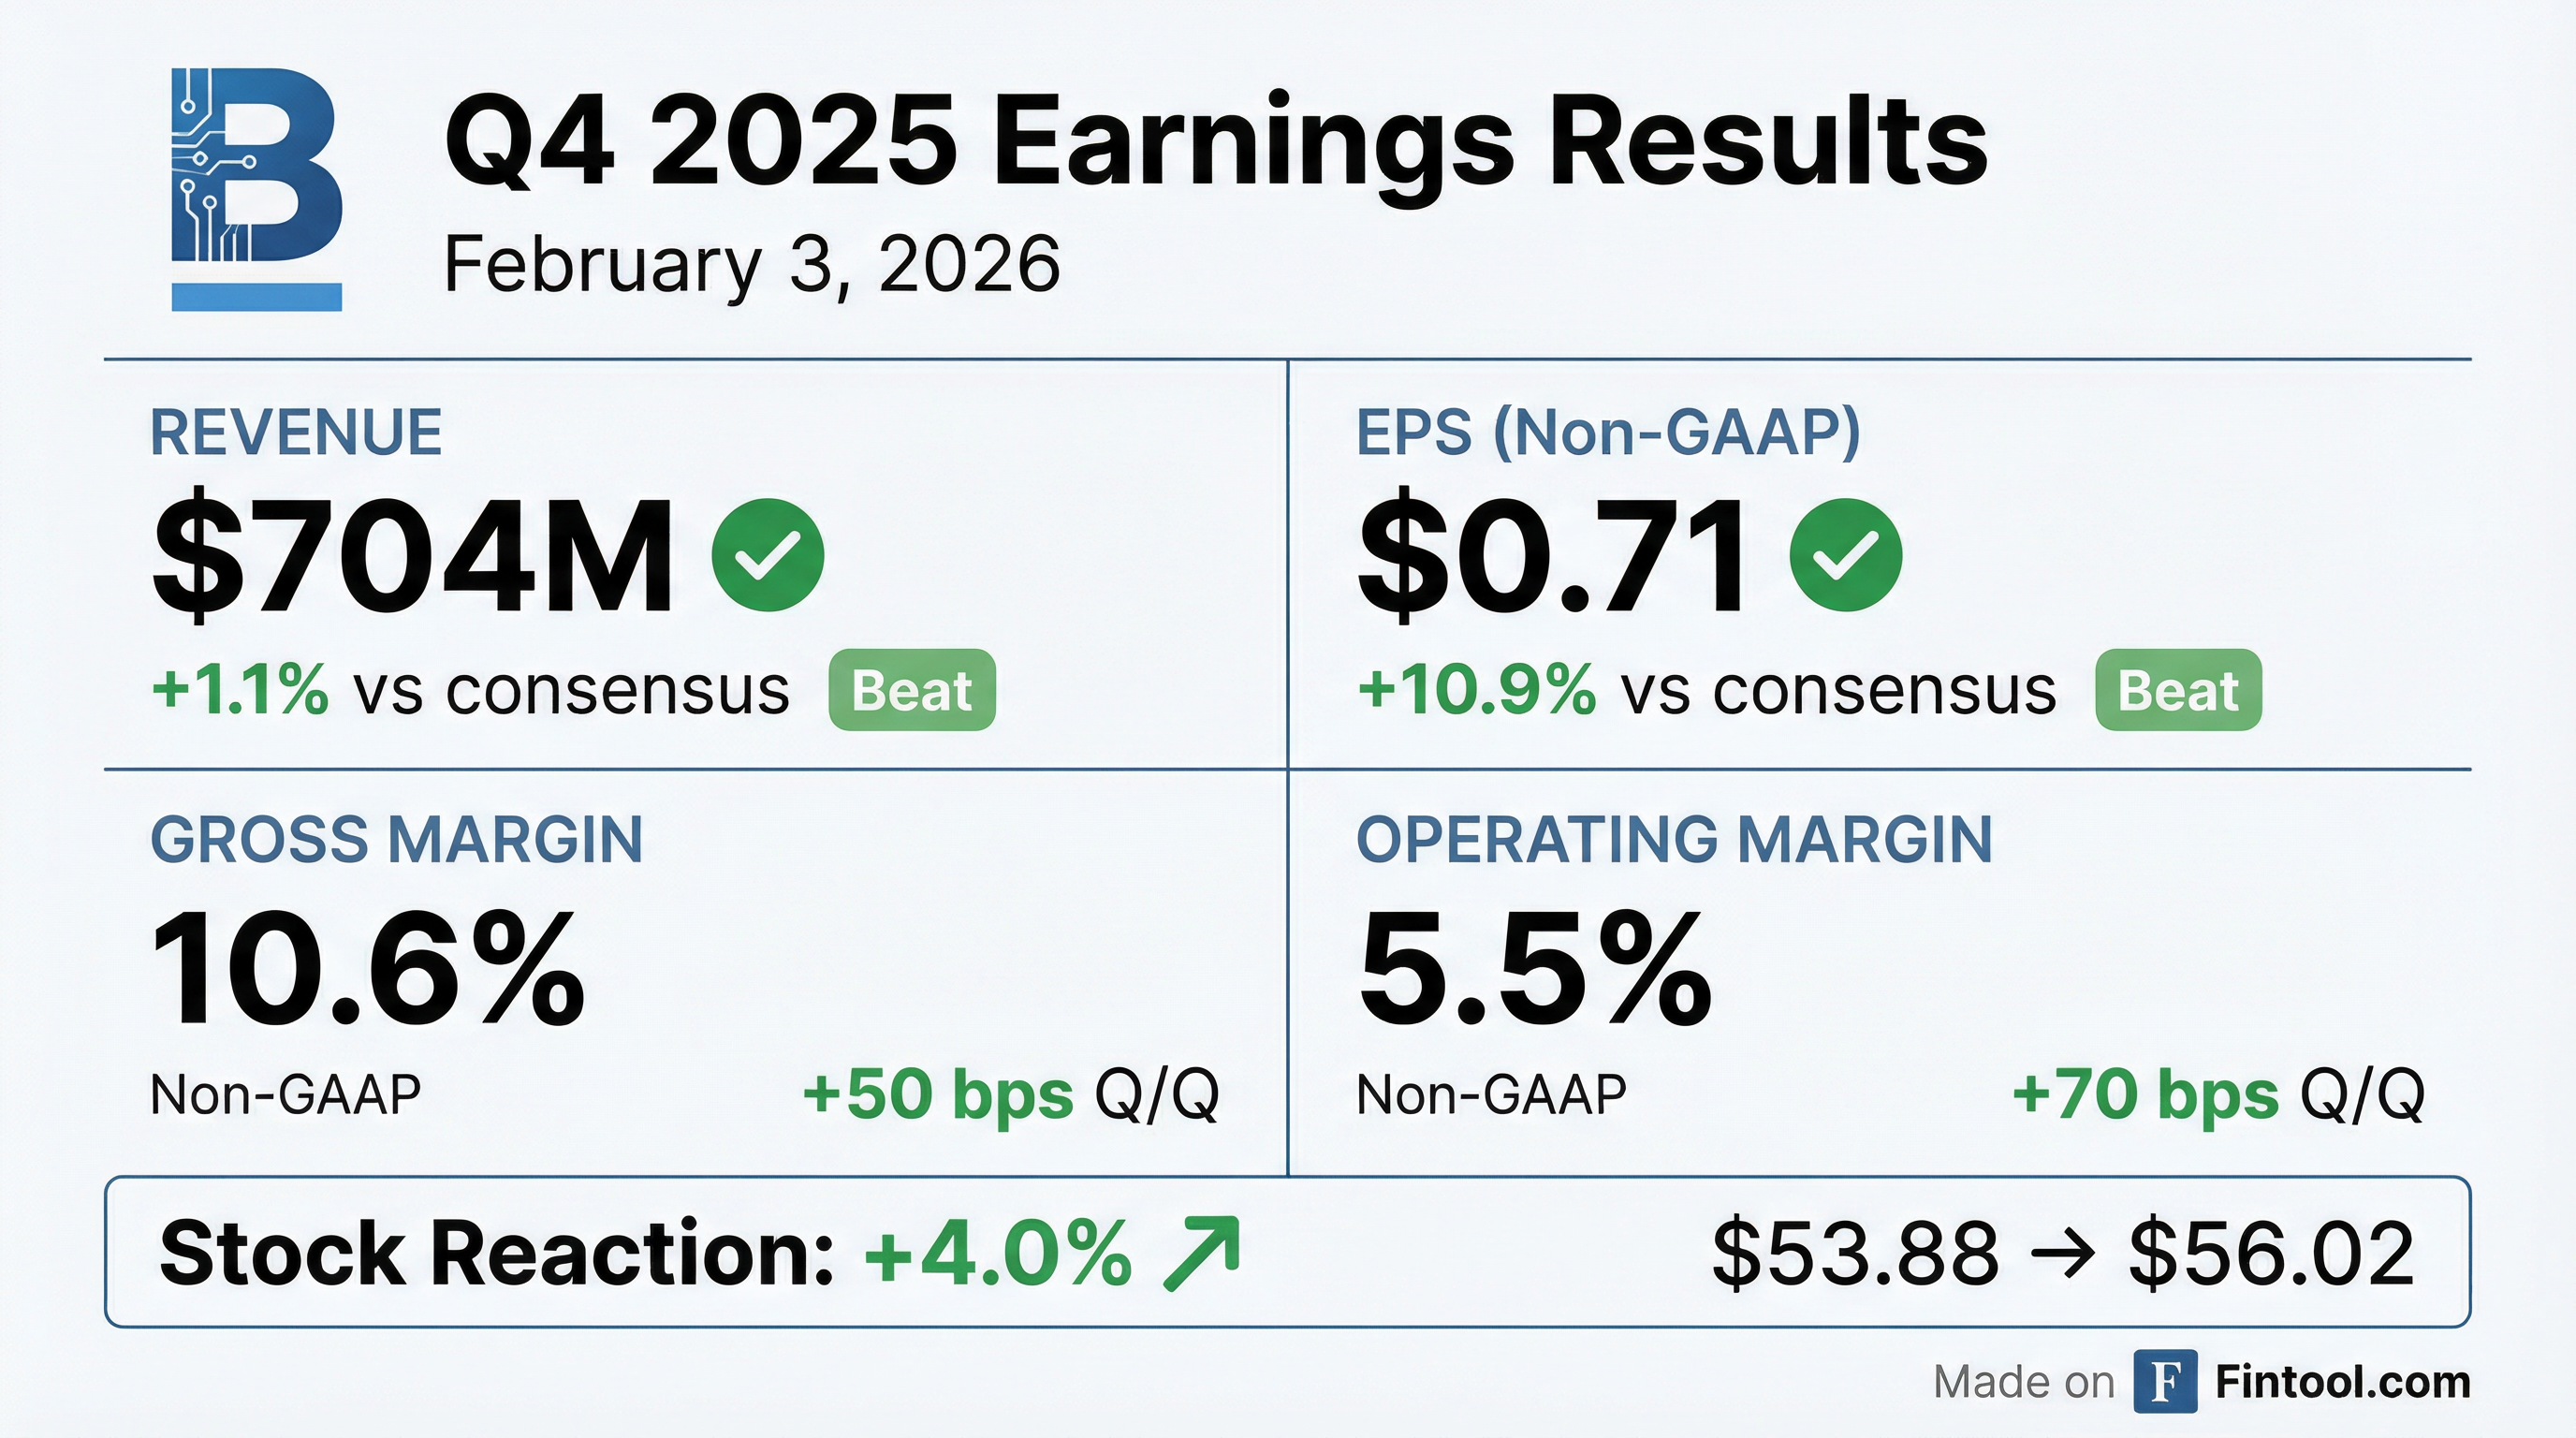
Task: Click the green upward stock reaction arrow
Action: (x=1203, y=1253)
